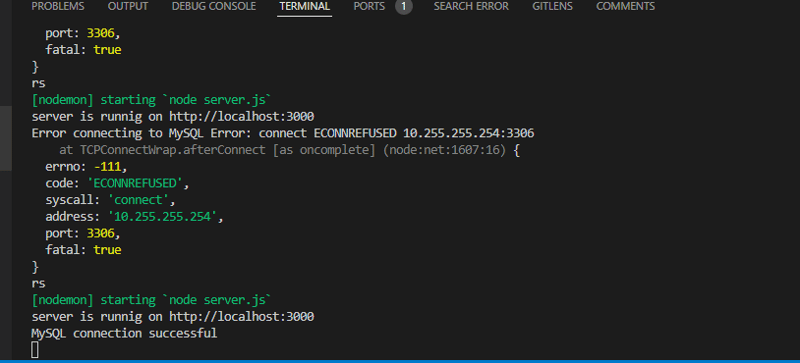Click the errno: -111 line
The height and width of the screenshot is (363, 800).
pos(86,166)
